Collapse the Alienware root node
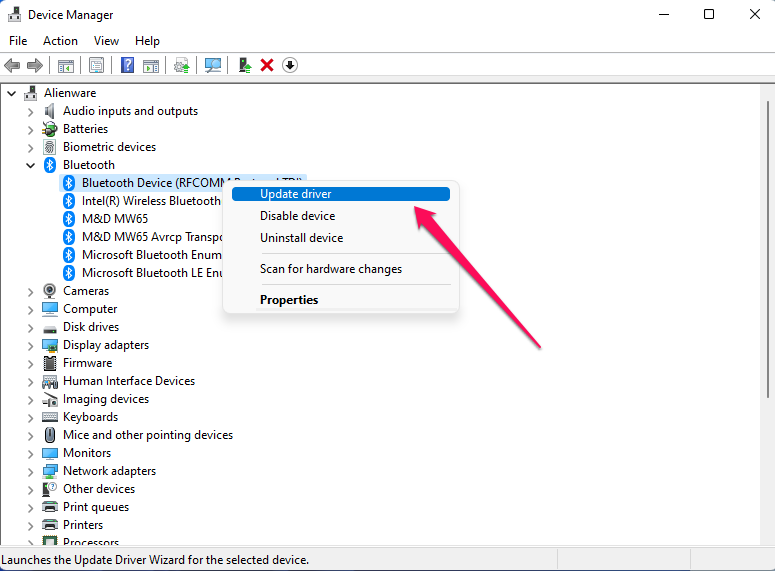775x571 pixels. coord(12,93)
